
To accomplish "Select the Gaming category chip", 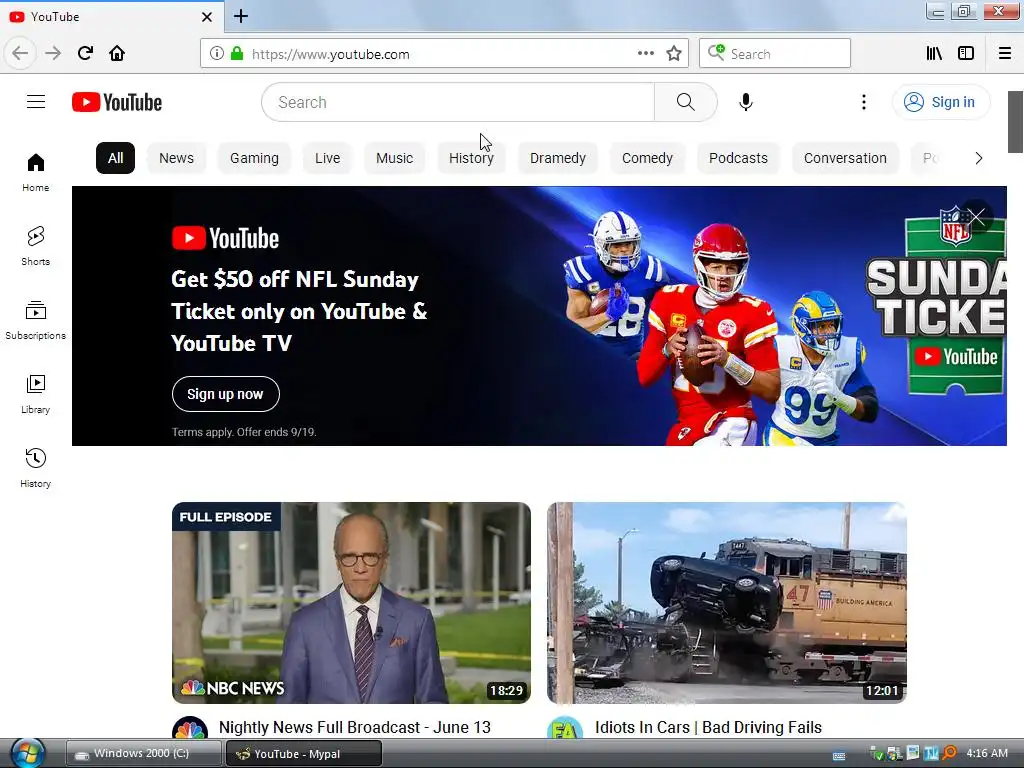I will [254, 158].
